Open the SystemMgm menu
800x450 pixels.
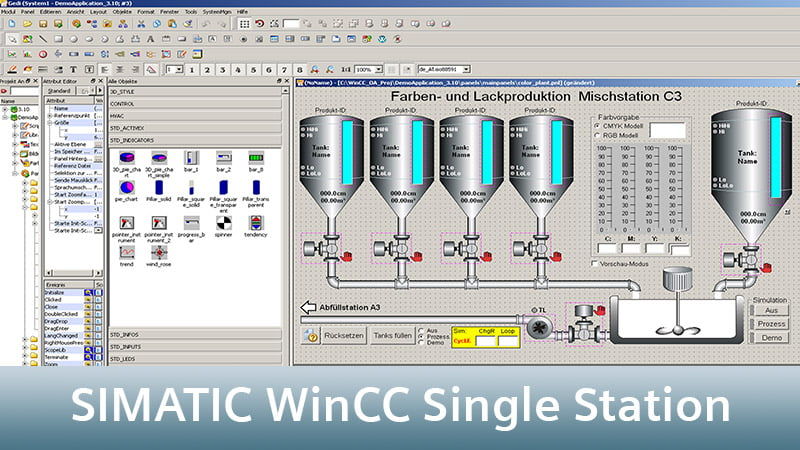tap(217, 11)
